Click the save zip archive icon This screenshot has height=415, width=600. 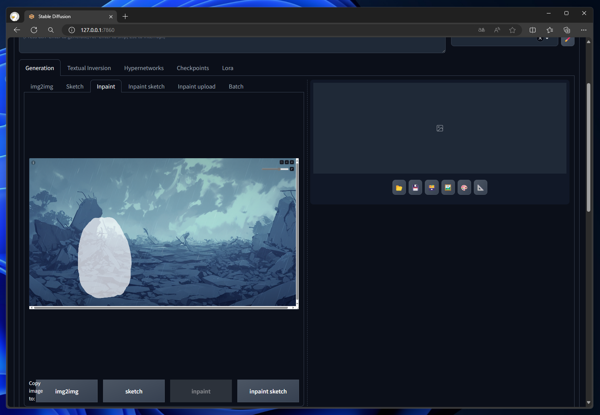coord(432,188)
